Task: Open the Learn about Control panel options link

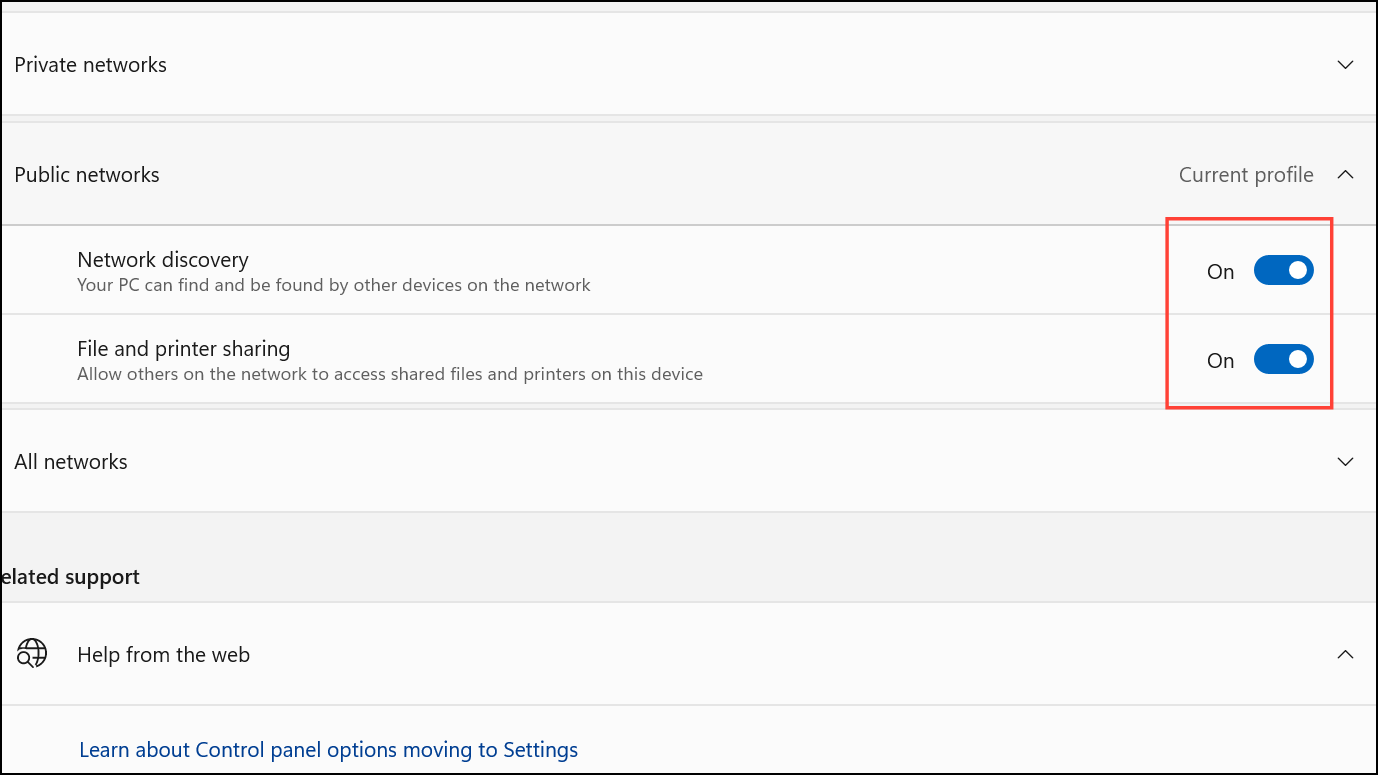Action: coord(328,750)
